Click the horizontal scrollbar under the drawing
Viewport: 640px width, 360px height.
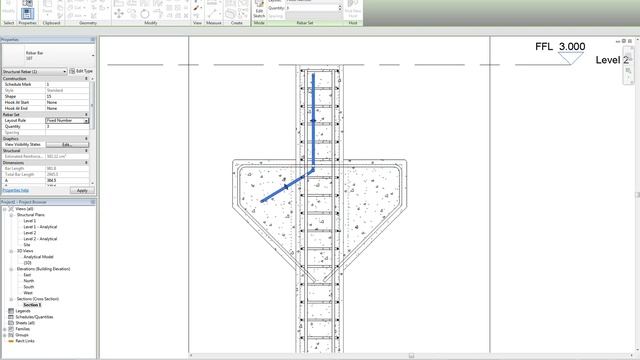tap(411, 356)
